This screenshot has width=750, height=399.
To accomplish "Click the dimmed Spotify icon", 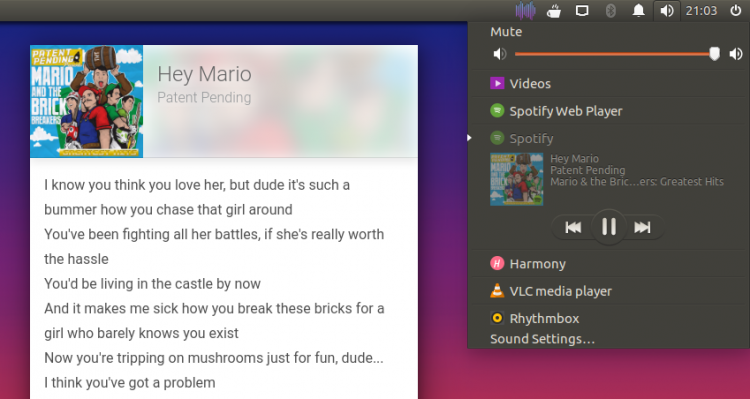I will 497,138.
